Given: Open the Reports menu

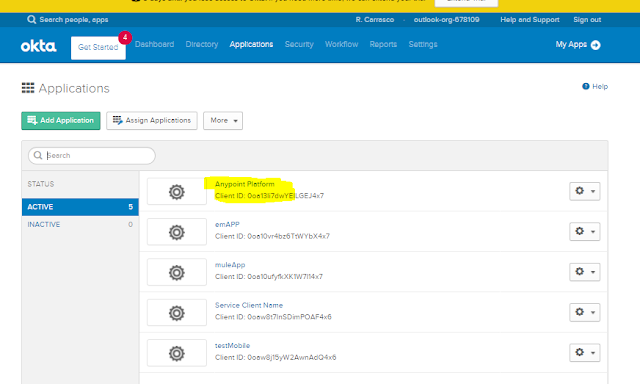Looking at the screenshot, I should pyautogui.click(x=383, y=44).
